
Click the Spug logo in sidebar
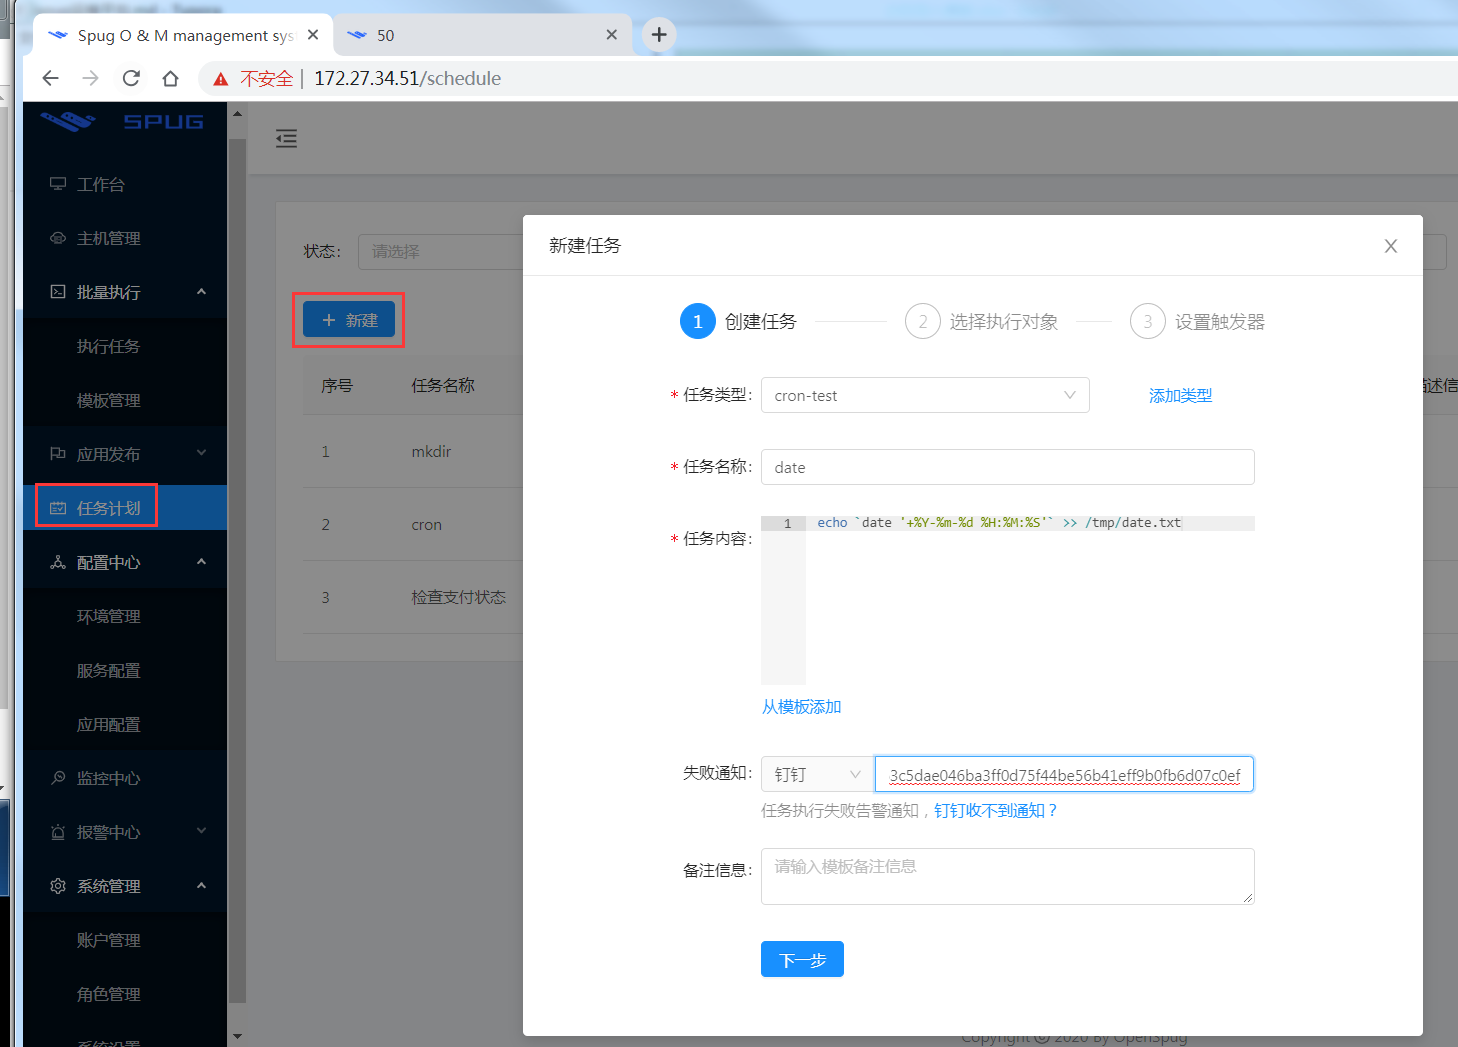coord(122,122)
